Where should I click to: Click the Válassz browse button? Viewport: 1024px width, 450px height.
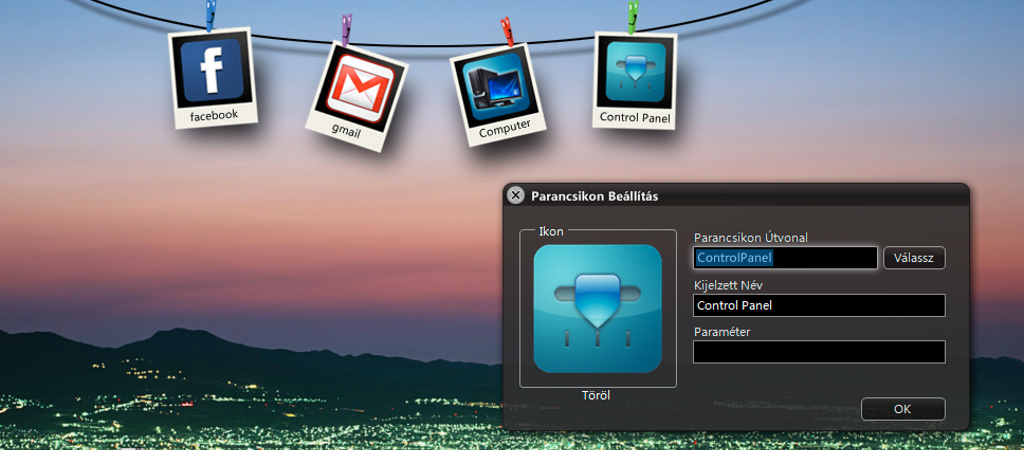pos(914,258)
